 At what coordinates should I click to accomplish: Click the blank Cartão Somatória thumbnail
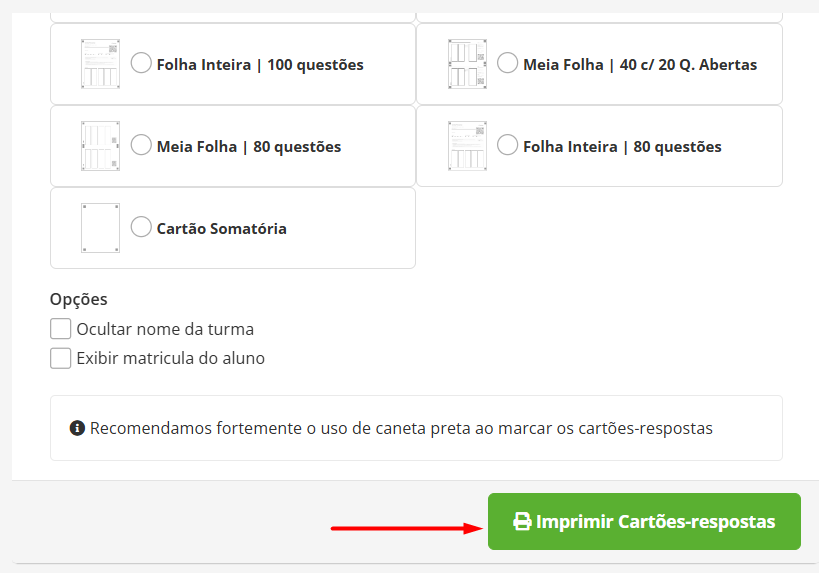(x=100, y=228)
